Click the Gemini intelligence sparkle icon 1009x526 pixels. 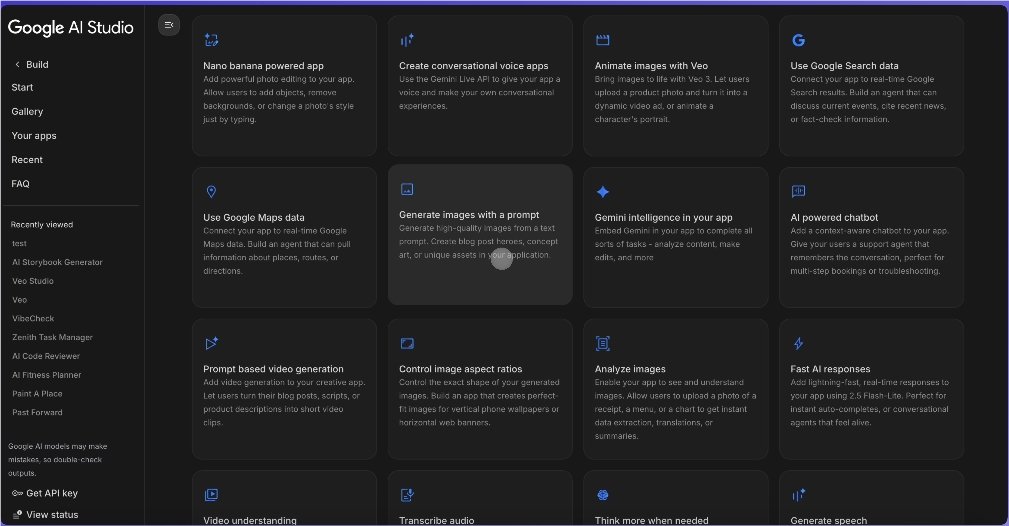click(x=603, y=192)
